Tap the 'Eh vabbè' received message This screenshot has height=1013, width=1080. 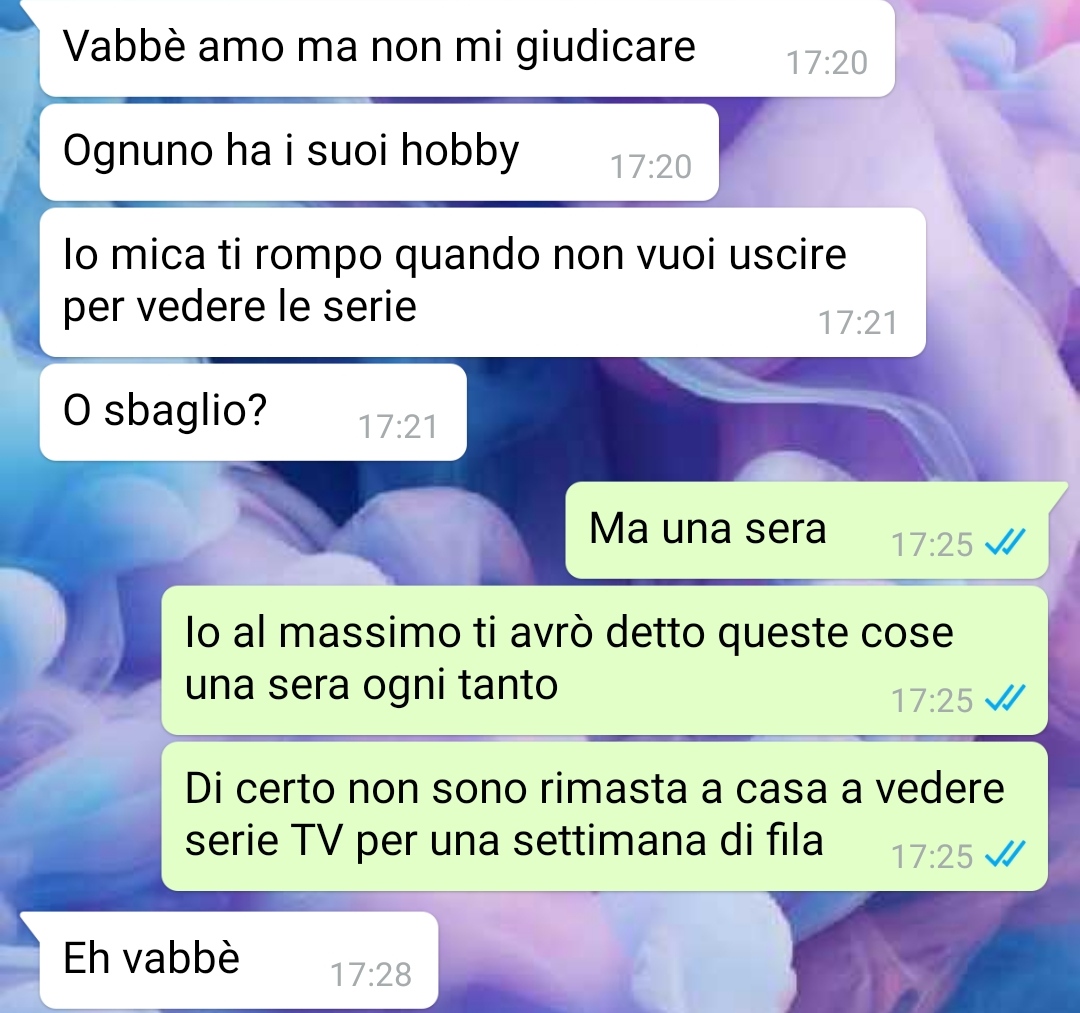(x=238, y=960)
